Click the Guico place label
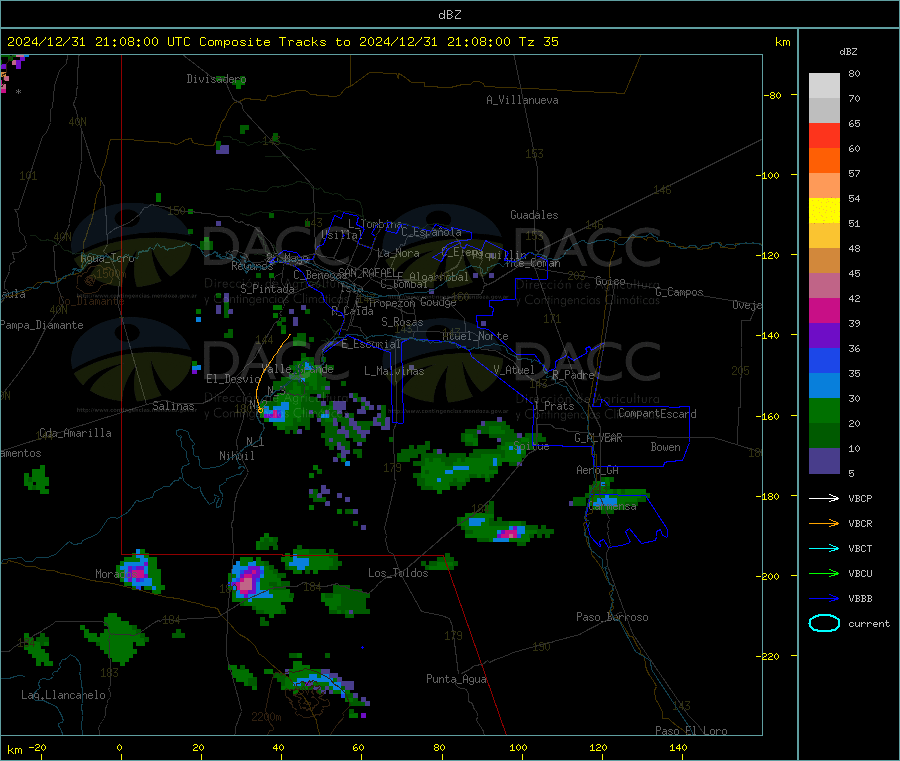 pyautogui.click(x=610, y=281)
